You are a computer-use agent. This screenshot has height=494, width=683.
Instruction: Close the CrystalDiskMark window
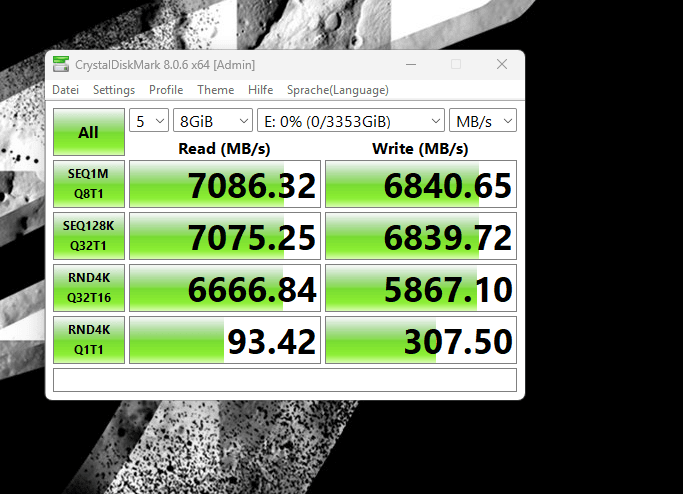tap(502, 64)
